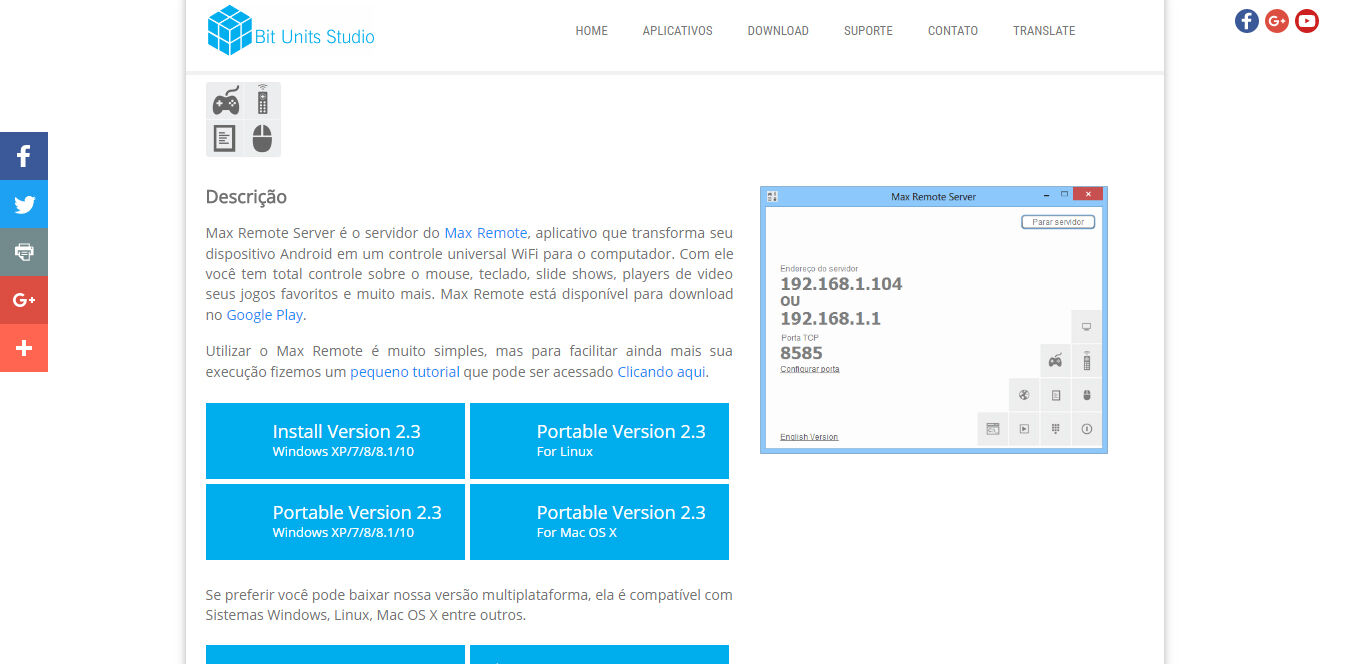Open the SUPORTE menu item
The width and height of the screenshot is (1348, 664).
[868, 31]
